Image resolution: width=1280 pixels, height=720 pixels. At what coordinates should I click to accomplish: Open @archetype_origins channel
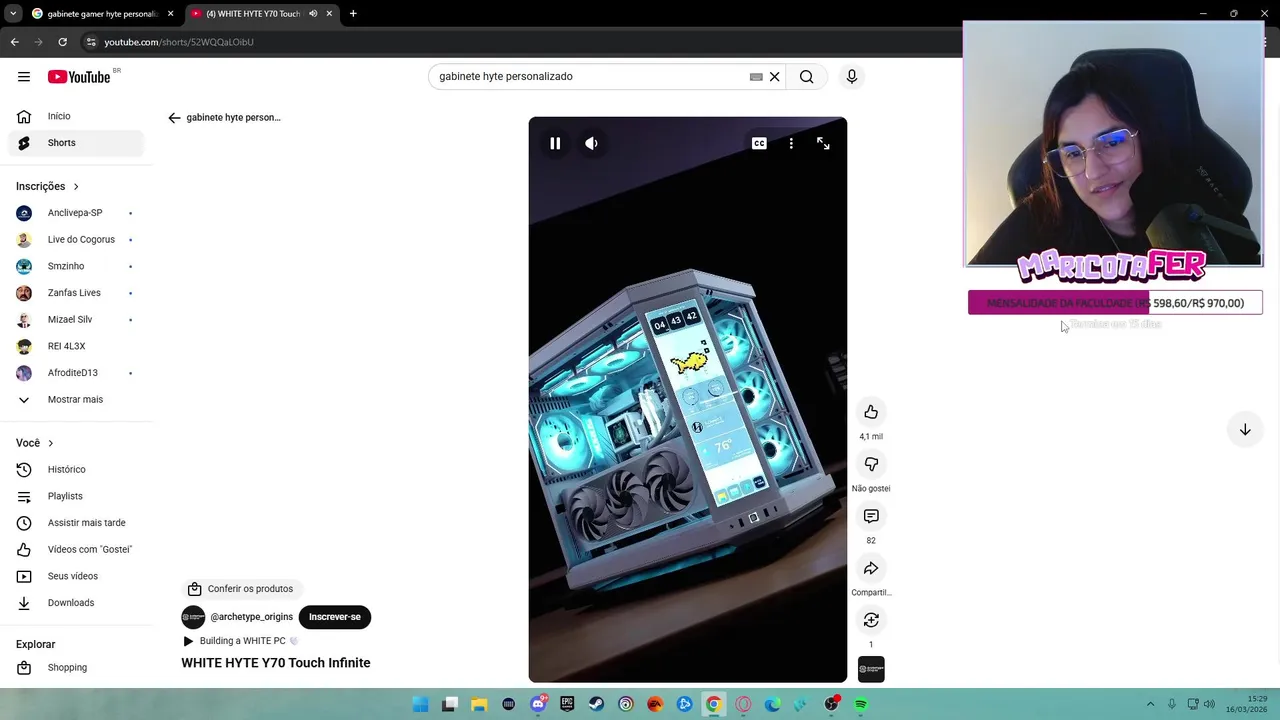(x=251, y=617)
